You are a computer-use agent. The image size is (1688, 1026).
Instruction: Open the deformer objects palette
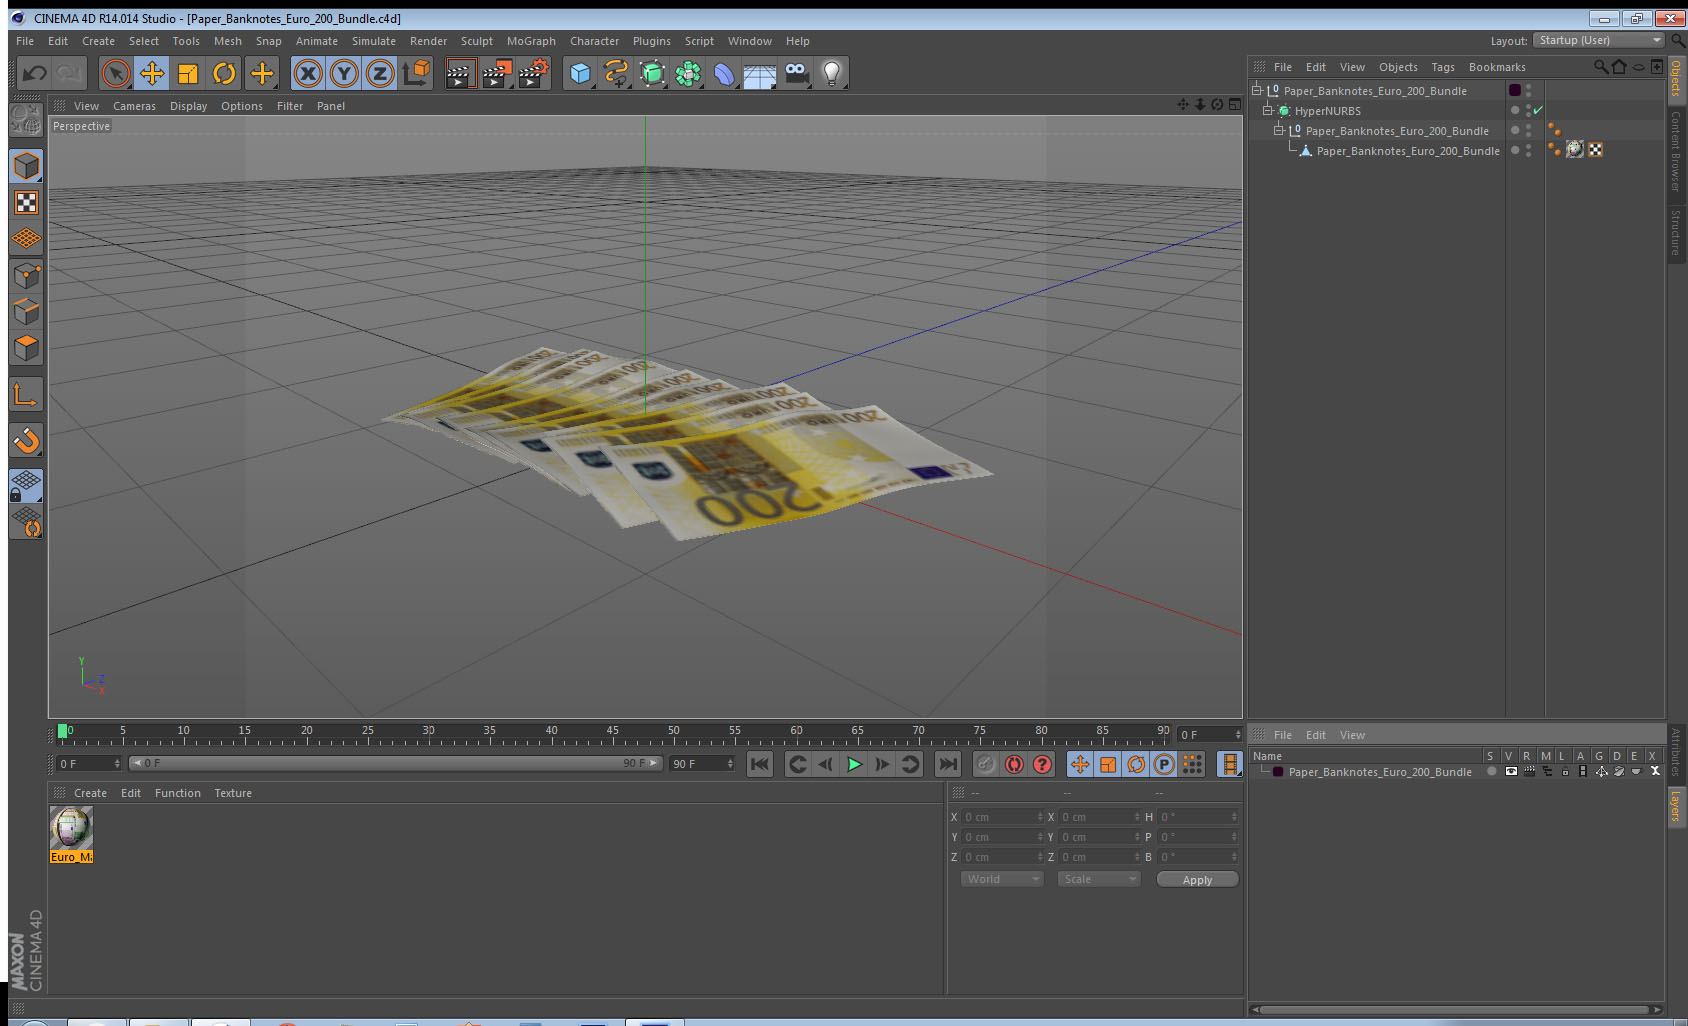pos(724,73)
